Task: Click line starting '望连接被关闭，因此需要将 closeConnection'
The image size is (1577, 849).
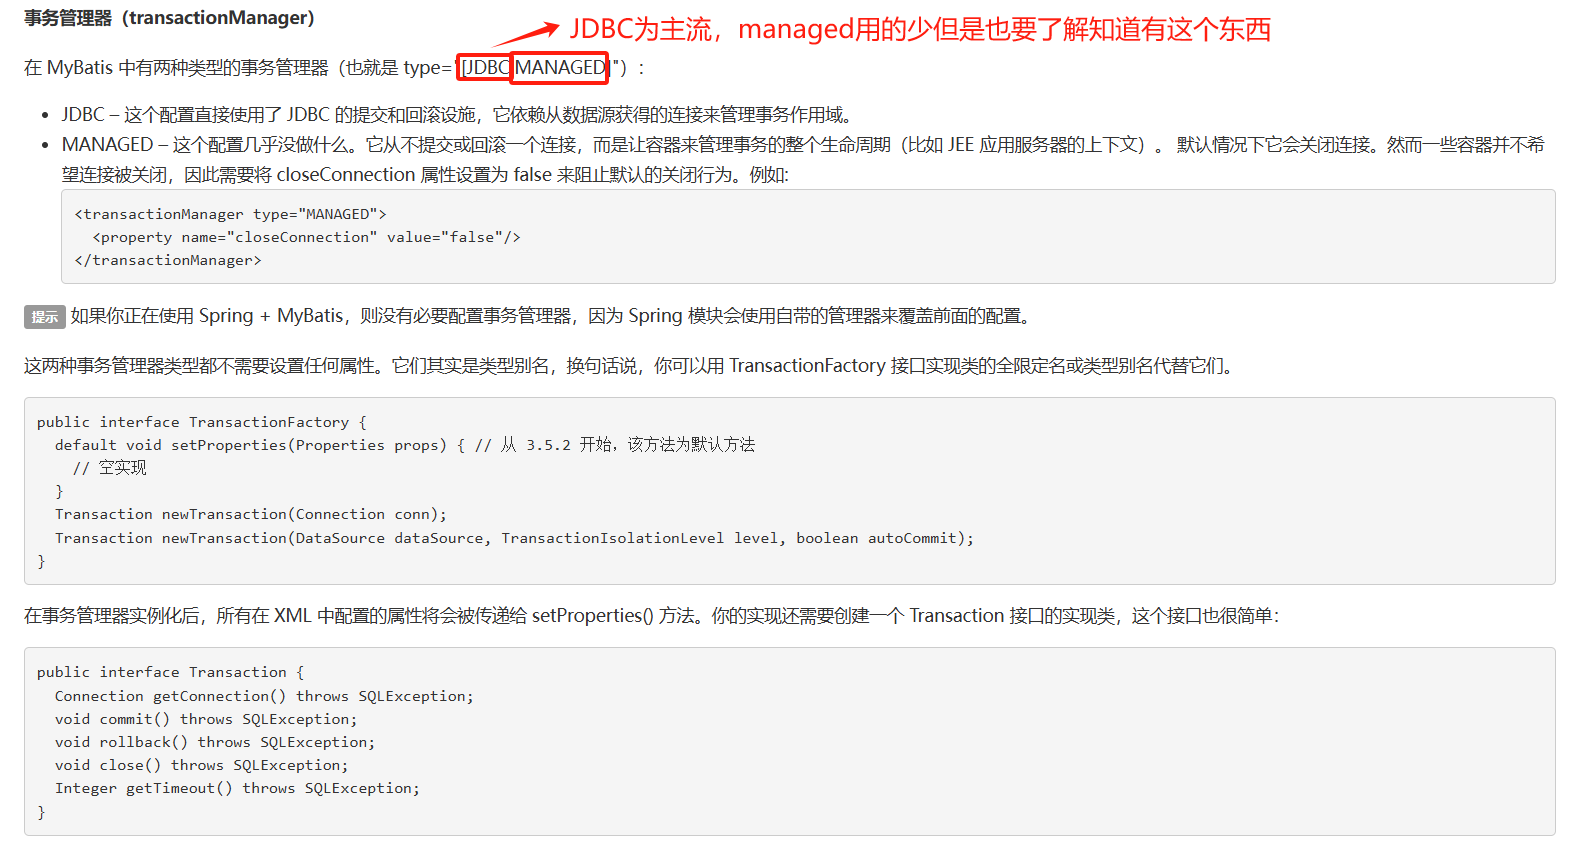Action: click(425, 175)
